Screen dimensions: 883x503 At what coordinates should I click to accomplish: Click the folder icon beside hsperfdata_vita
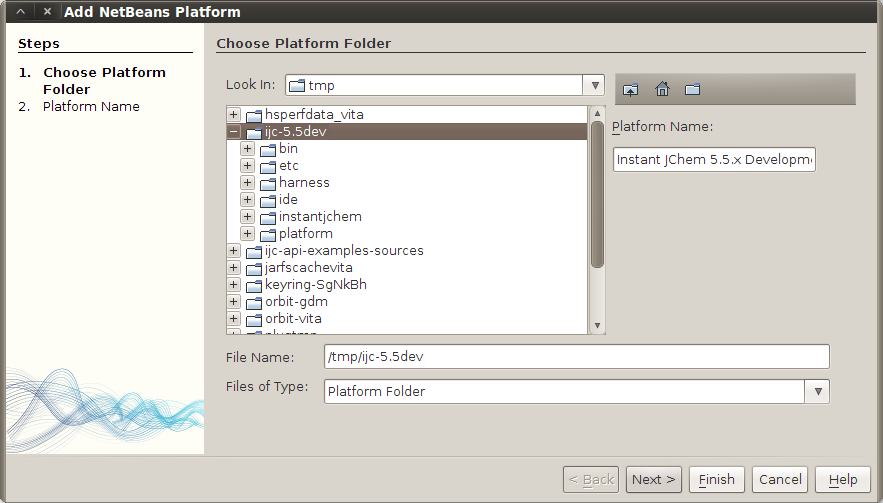pyautogui.click(x=254, y=115)
